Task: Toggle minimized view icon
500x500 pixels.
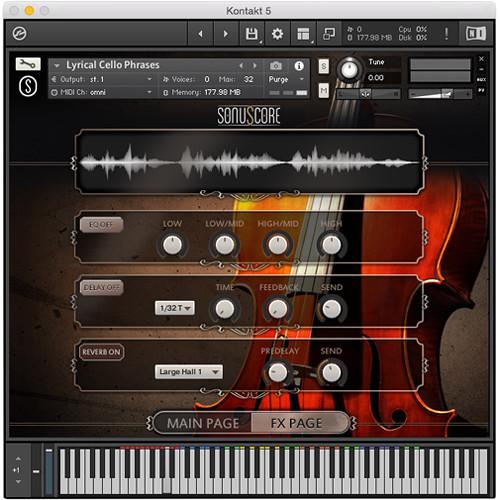Action: click(329, 34)
